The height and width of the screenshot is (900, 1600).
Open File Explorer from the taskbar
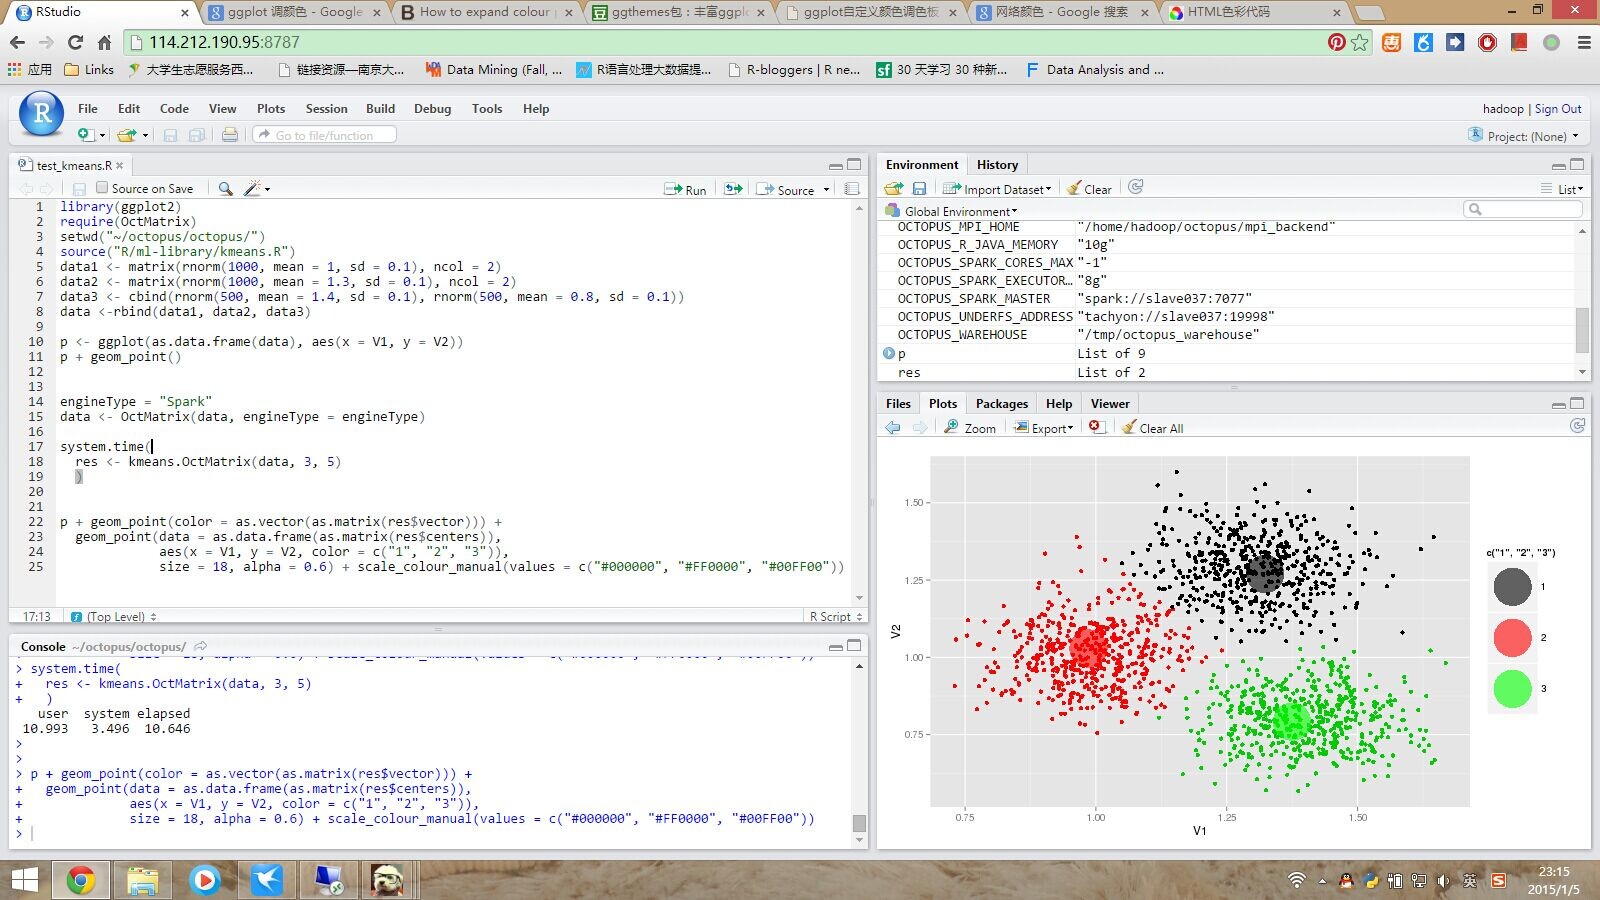pyautogui.click(x=143, y=881)
